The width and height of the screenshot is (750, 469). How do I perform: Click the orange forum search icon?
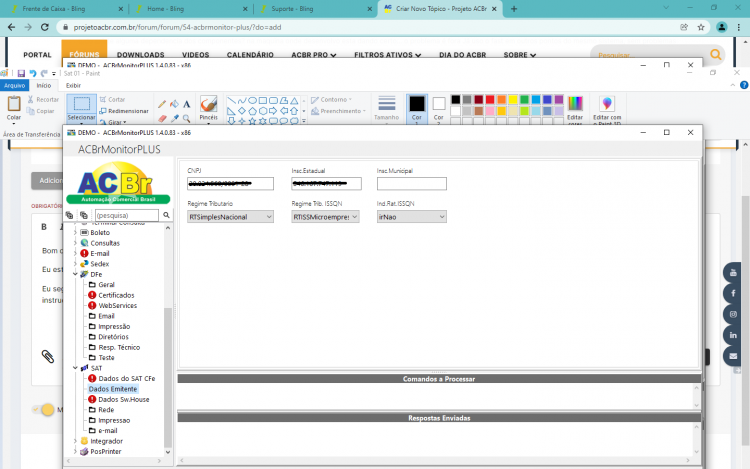click(716, 55)
